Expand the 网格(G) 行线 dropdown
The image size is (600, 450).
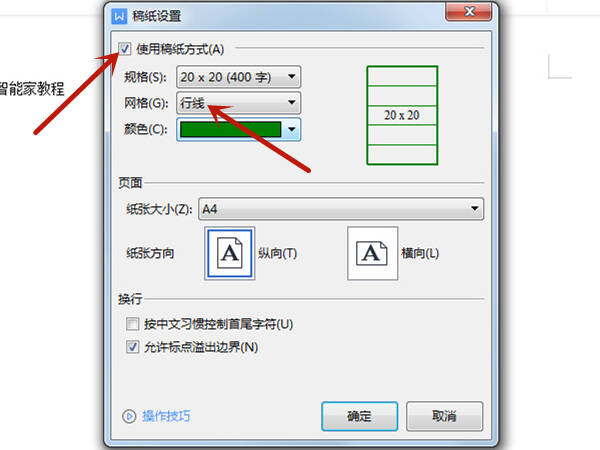coord(238,103)
